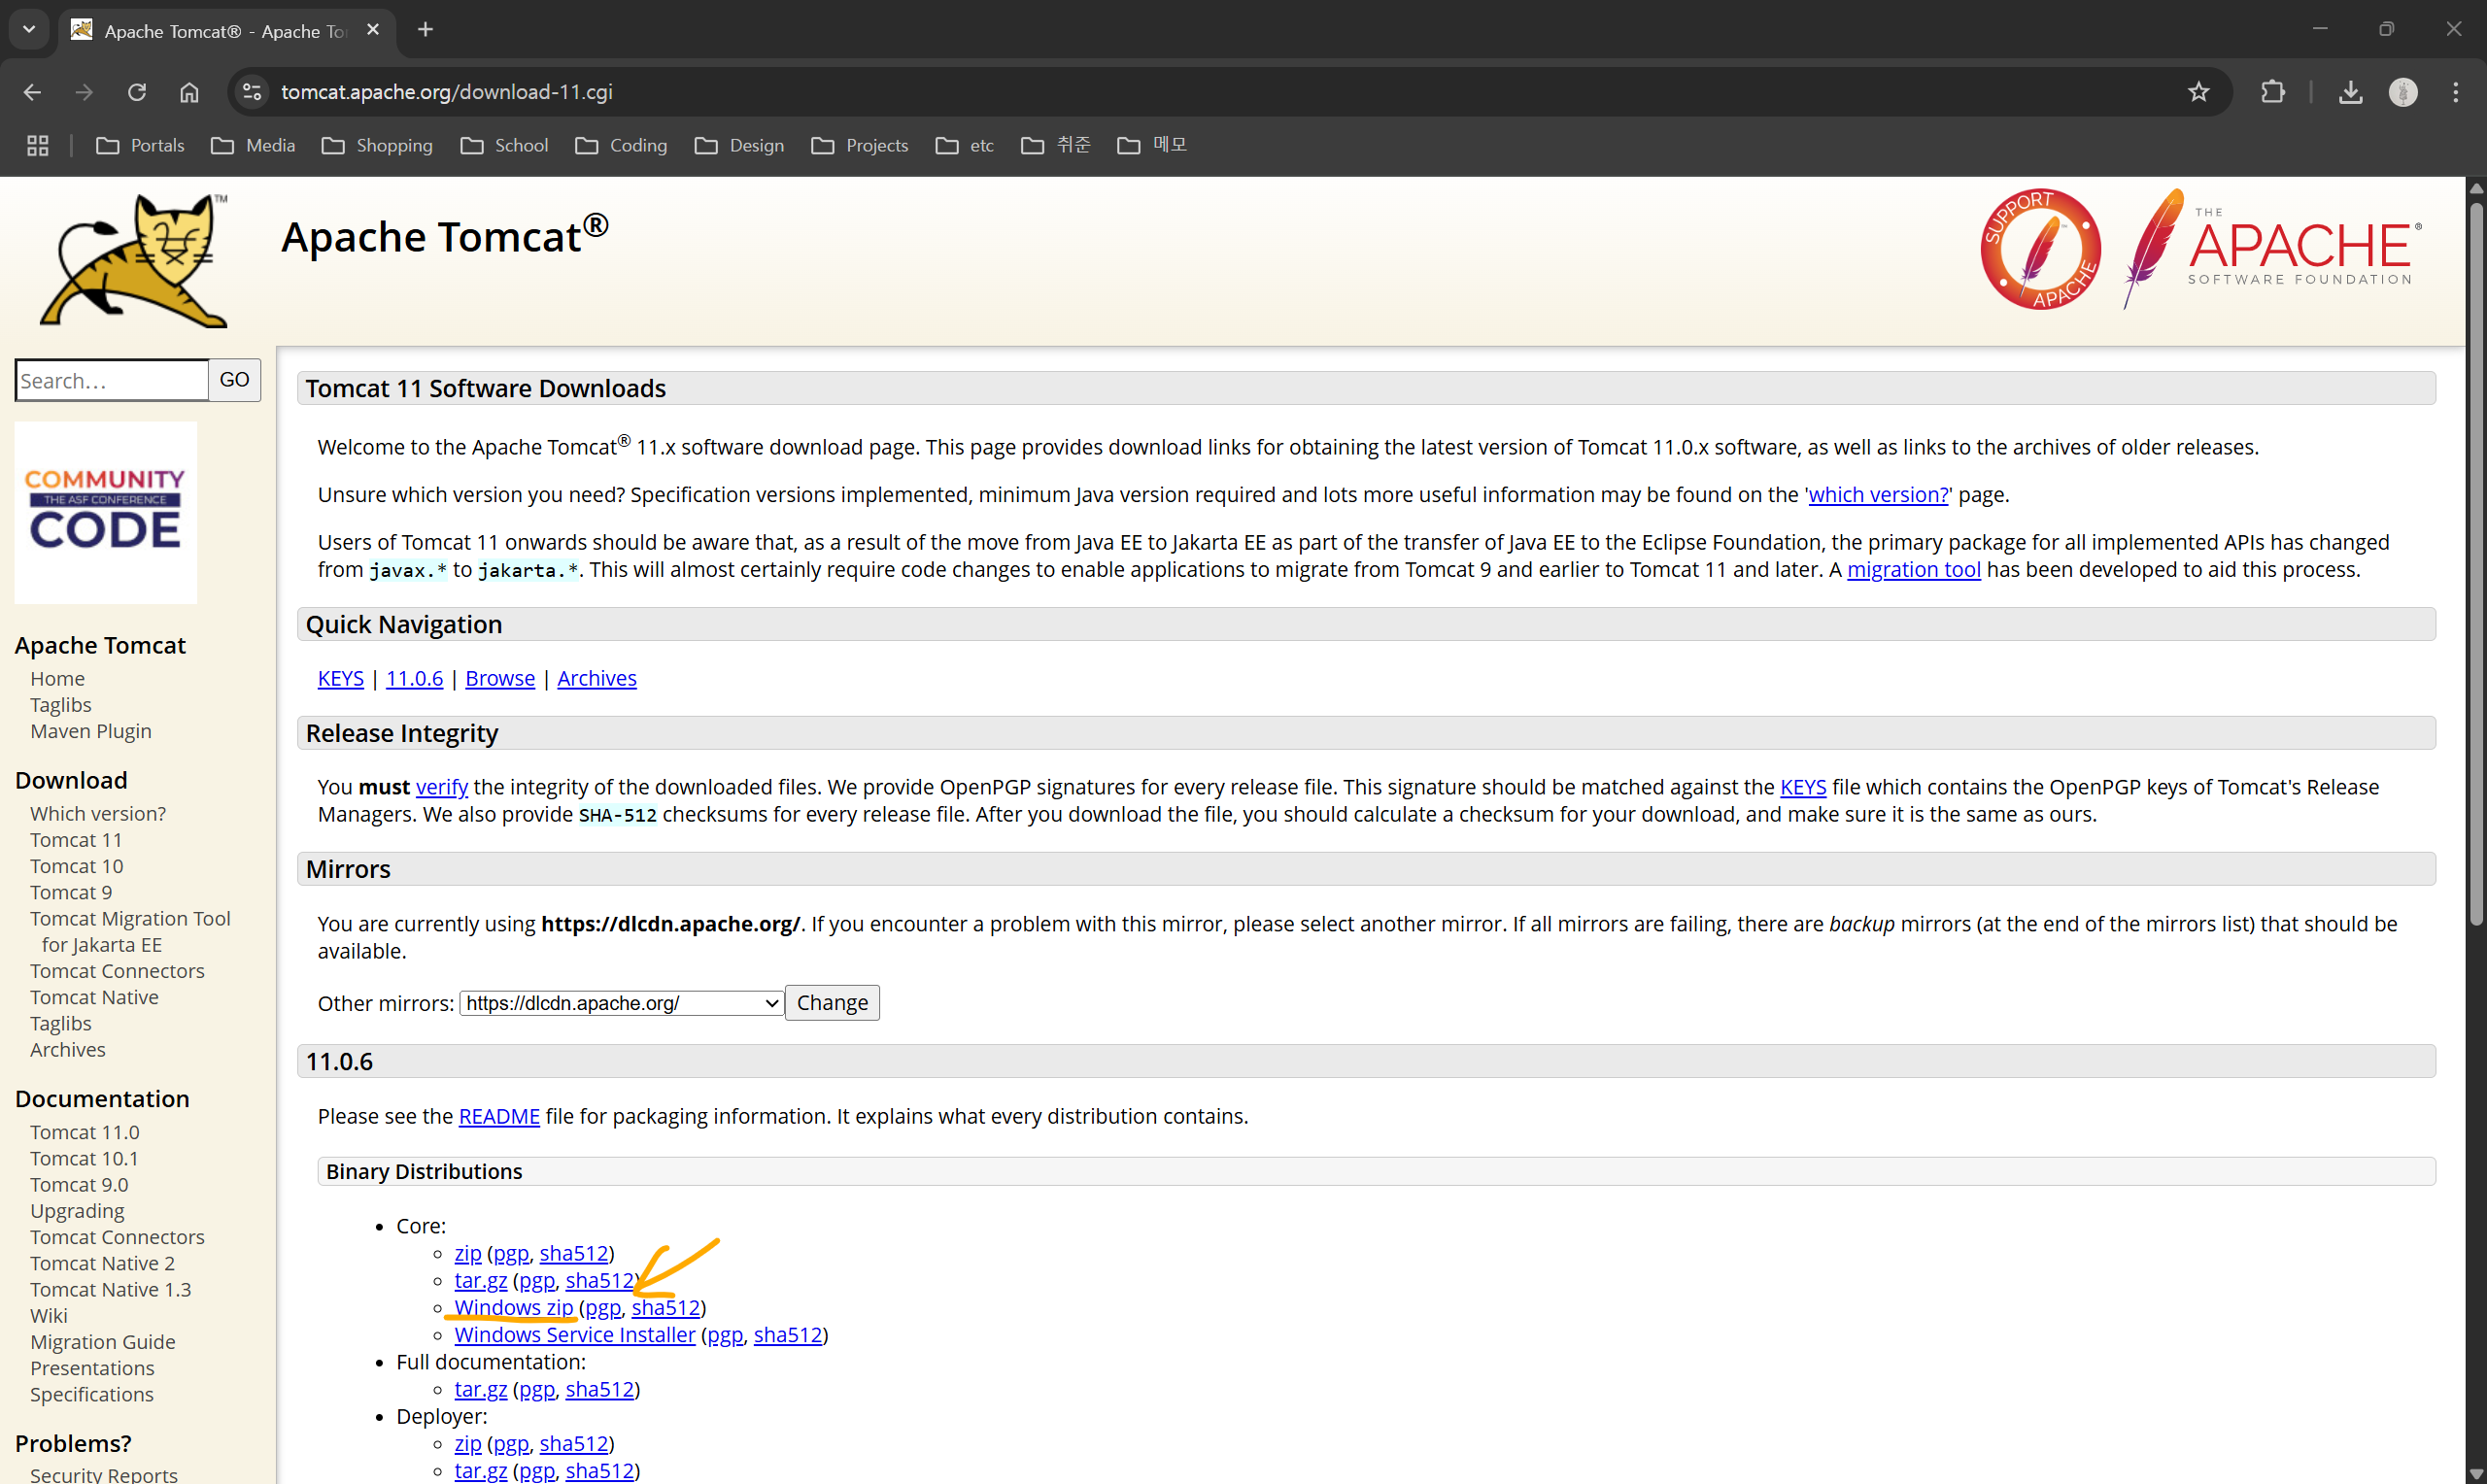Open the Migration Guide sidebar link
The height and width of the screenshot is (1484, 2487).
[x=102, y=1341]
